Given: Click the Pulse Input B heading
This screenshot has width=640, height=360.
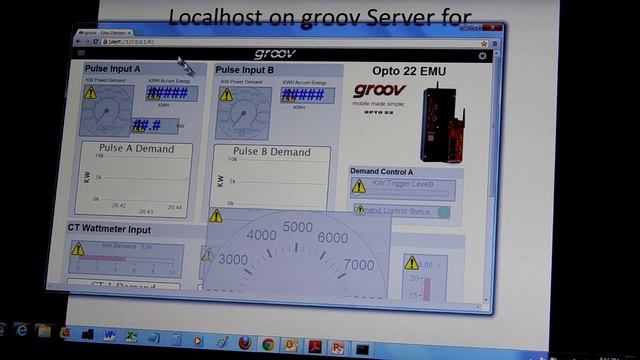Looking at the screenshot, I should pyautogui.click(x=244, y=70).
